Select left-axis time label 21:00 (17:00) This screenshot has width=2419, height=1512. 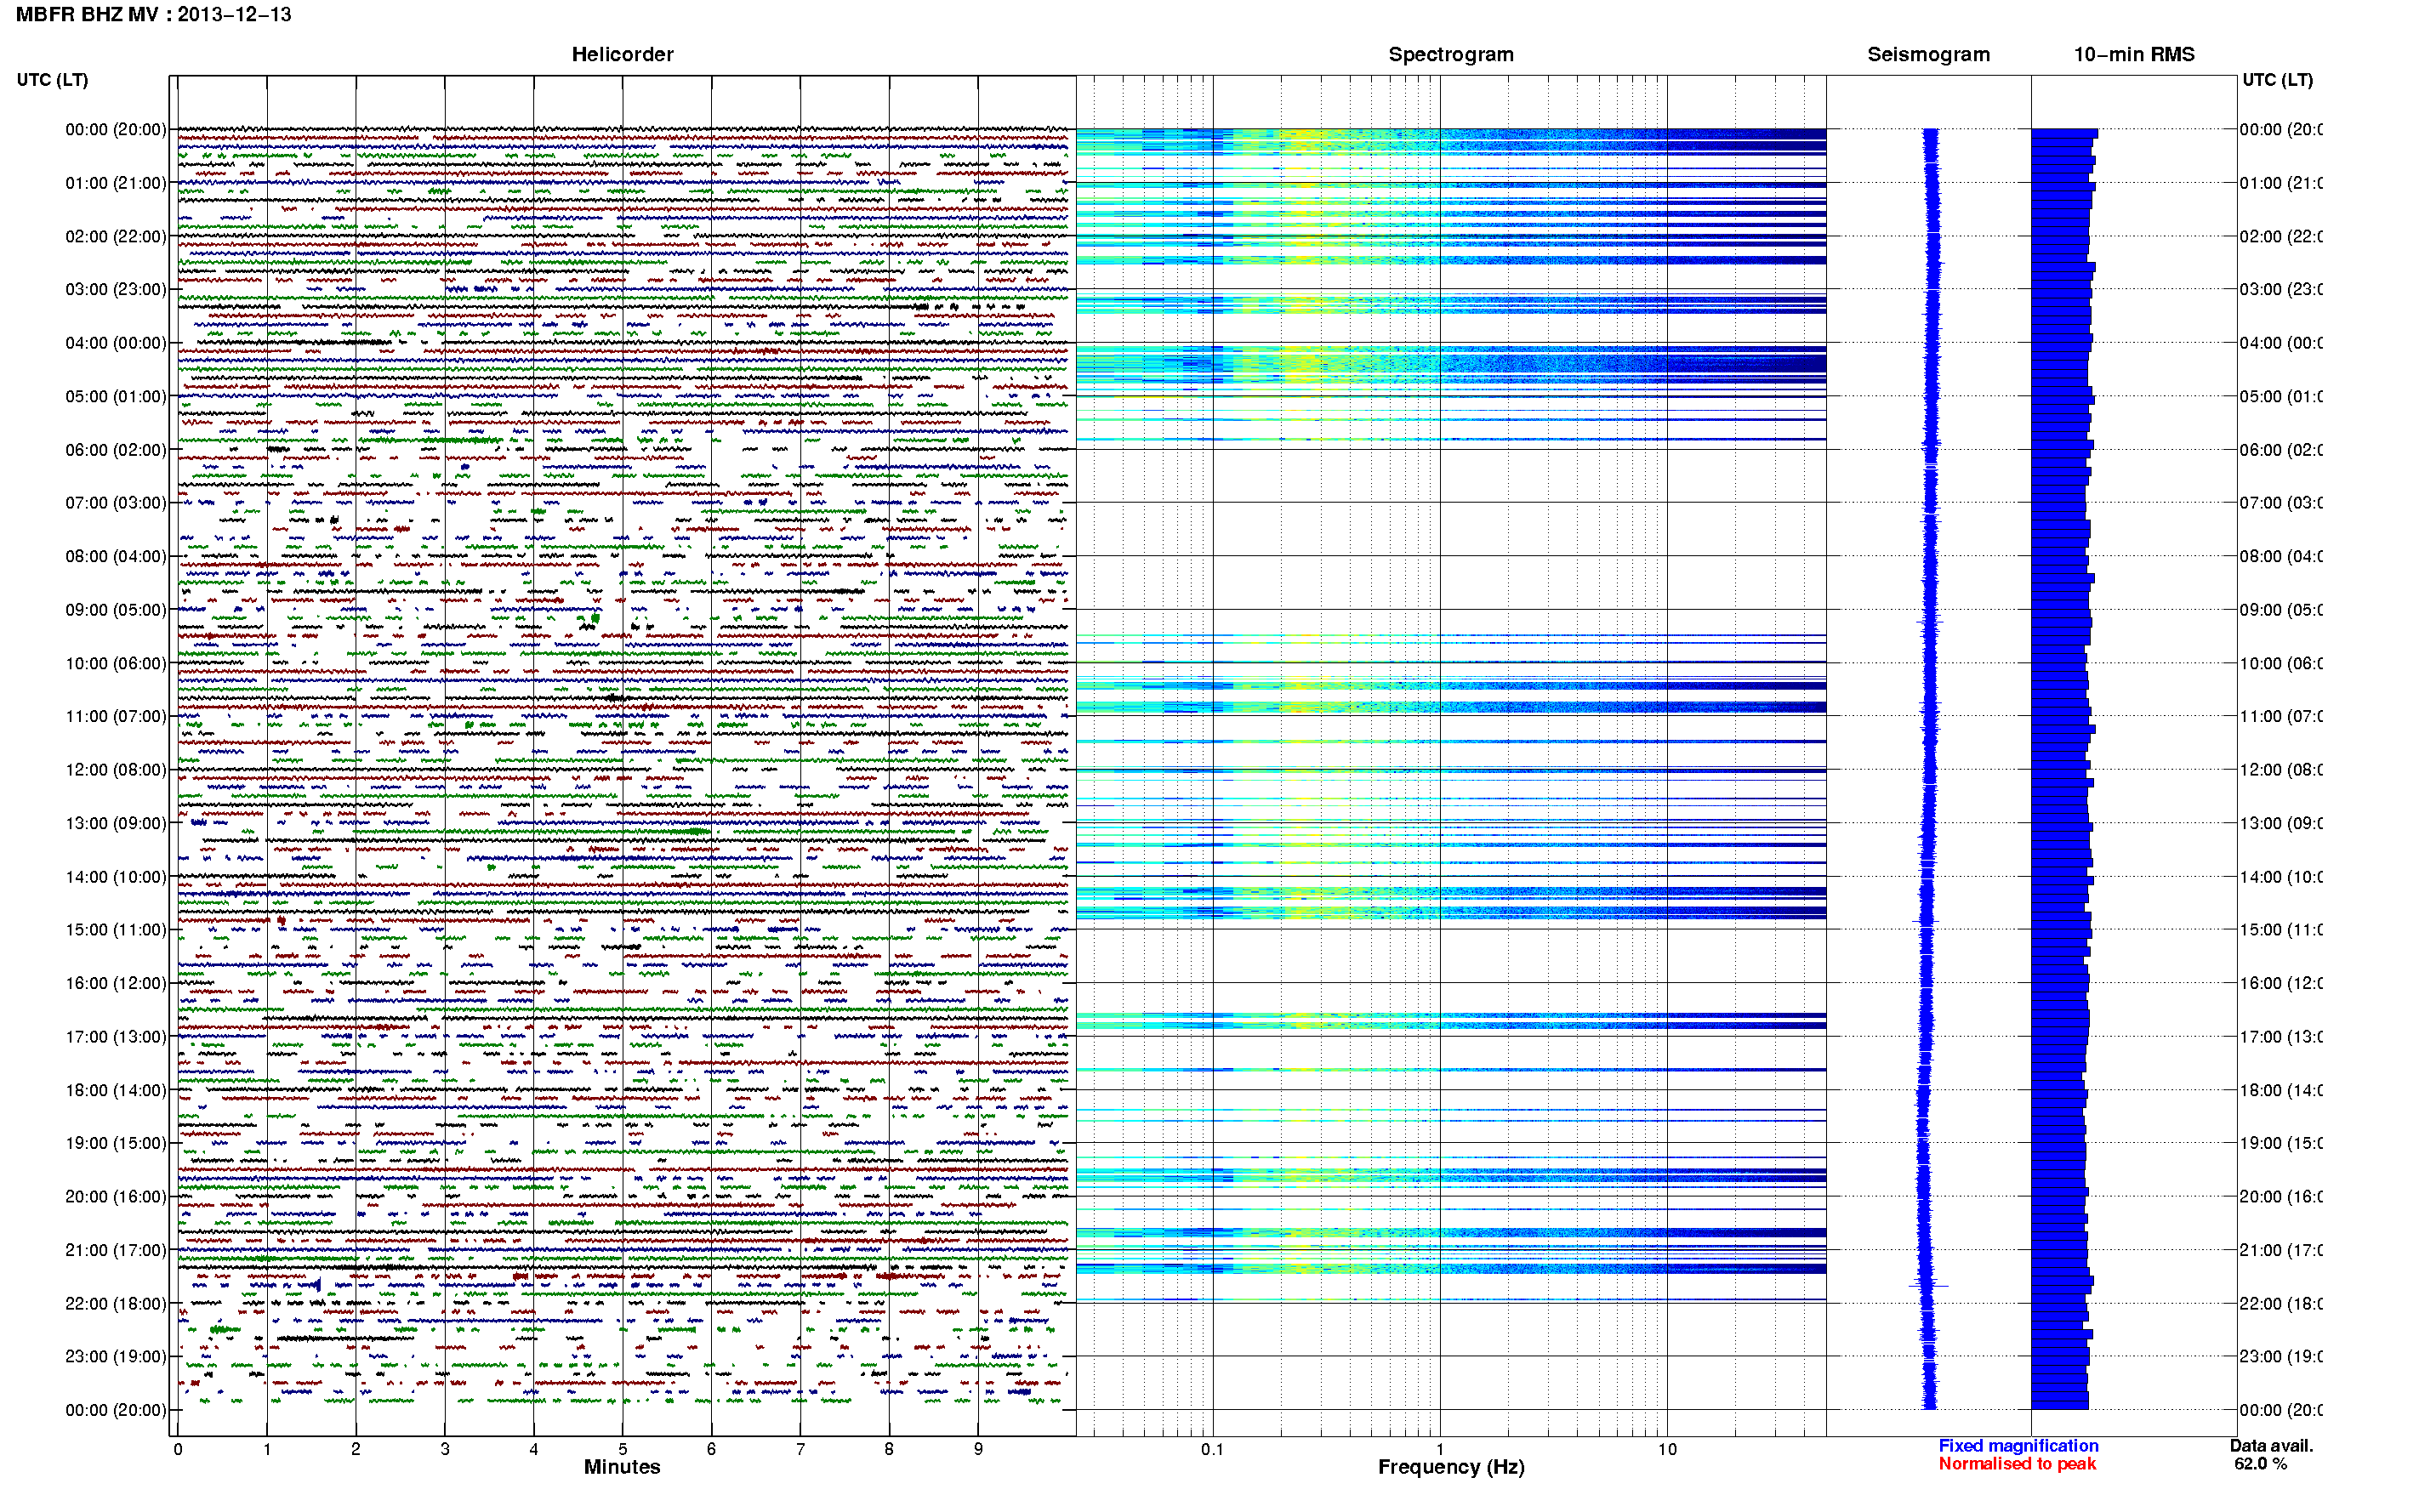pos(116,1250)
